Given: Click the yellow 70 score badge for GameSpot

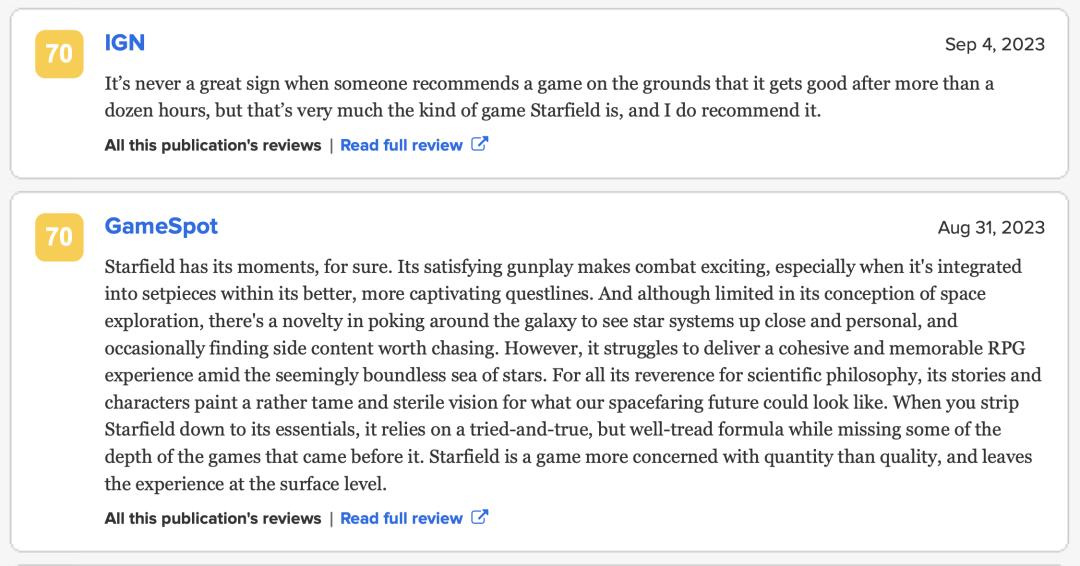Looking at the screenshot, I should click(59, 237).
